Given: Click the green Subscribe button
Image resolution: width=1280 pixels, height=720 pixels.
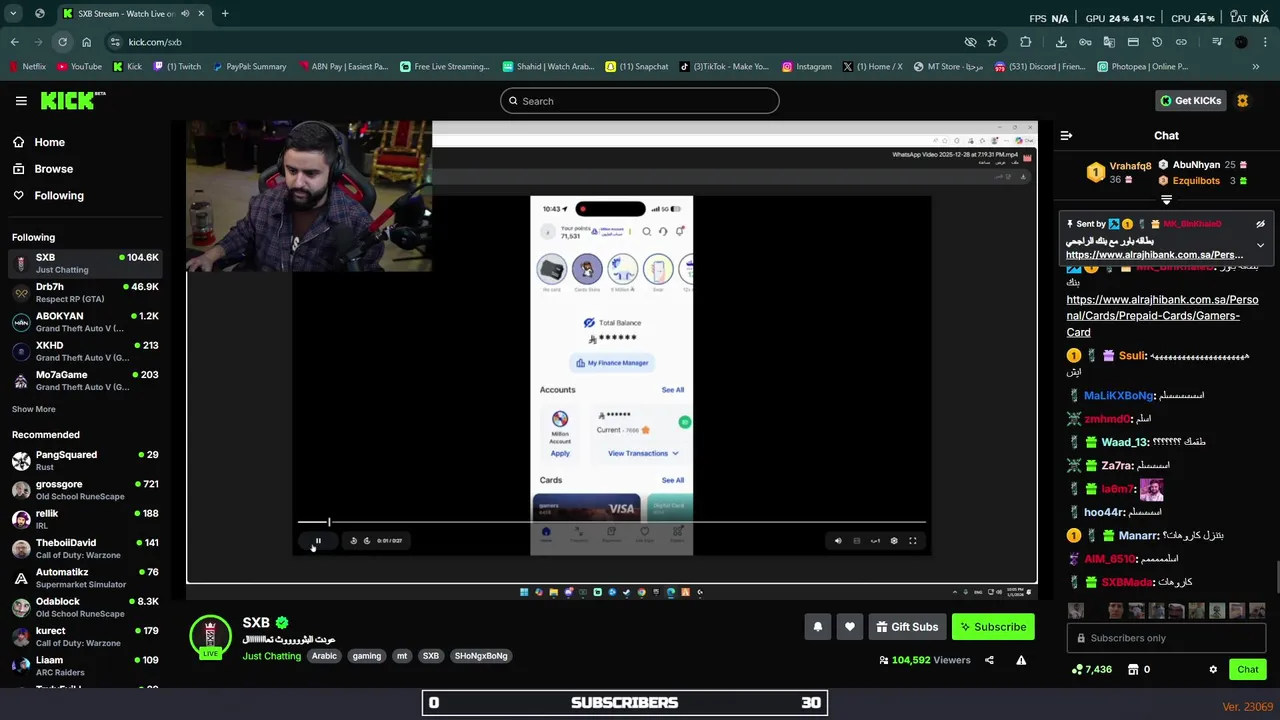Looking at the screenshot, I should pos(993,627).
